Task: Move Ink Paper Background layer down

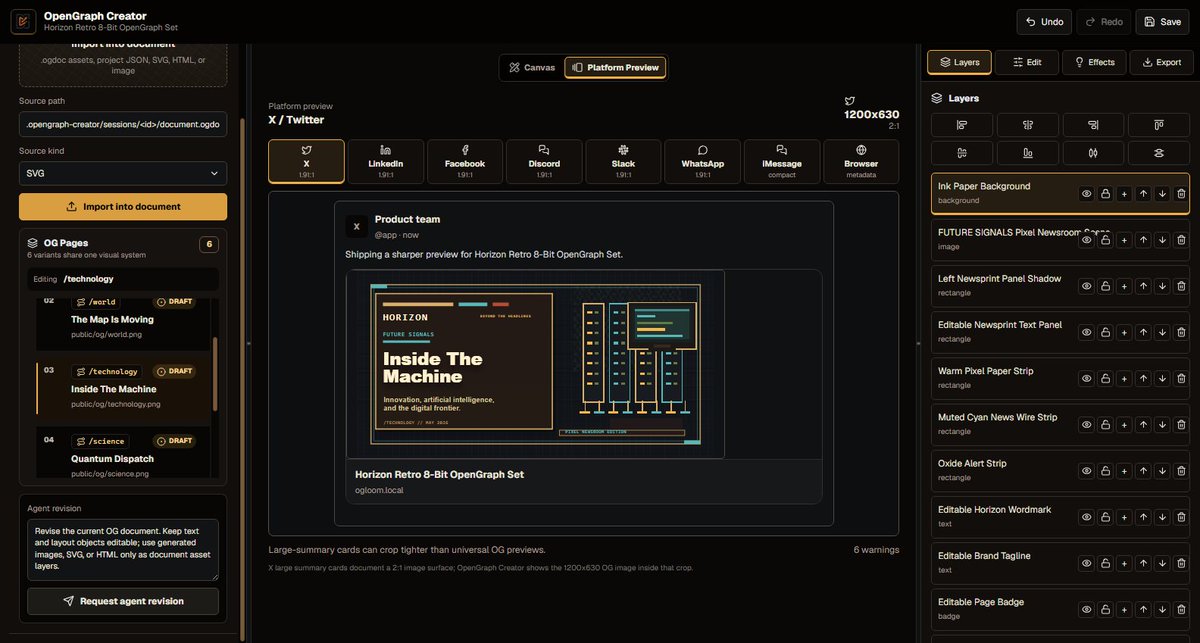Action: coord(1162,194)
